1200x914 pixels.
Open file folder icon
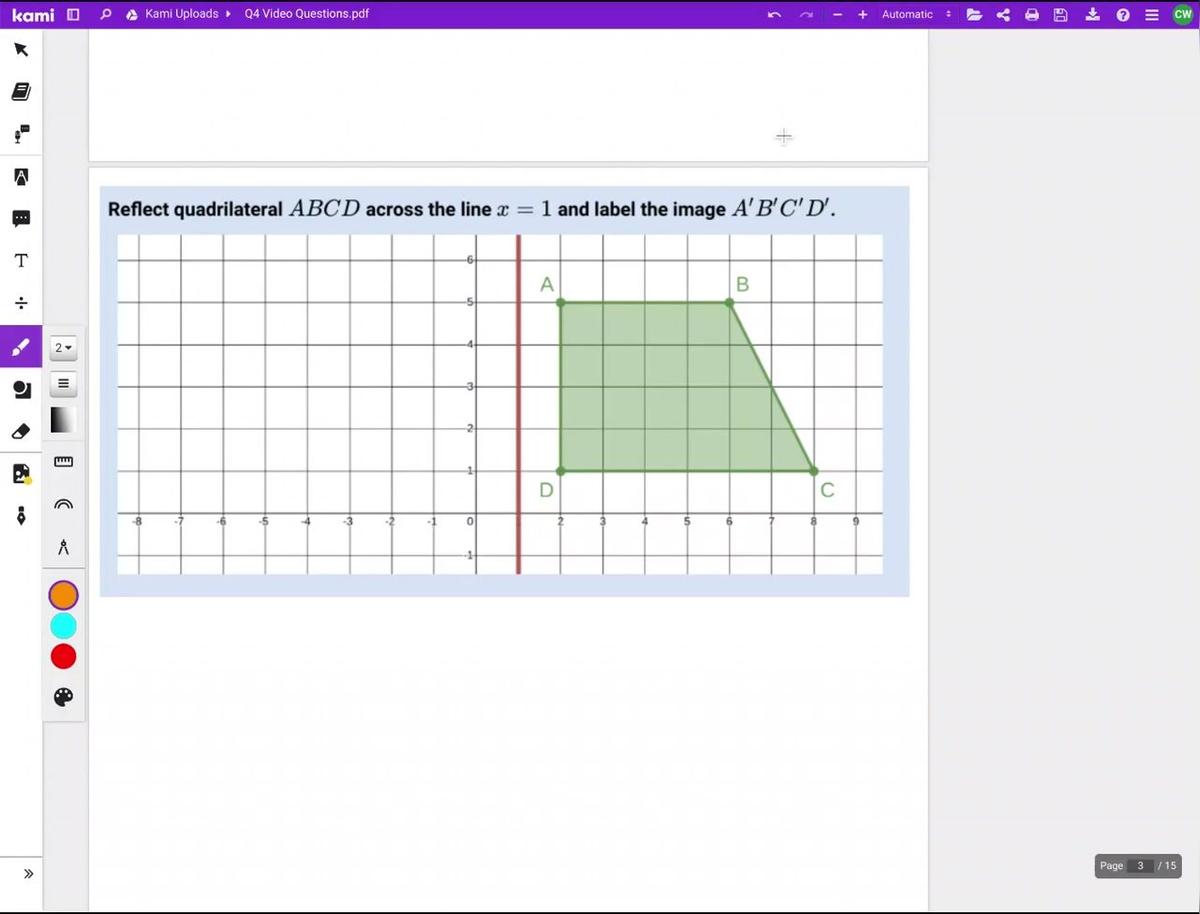974,14
